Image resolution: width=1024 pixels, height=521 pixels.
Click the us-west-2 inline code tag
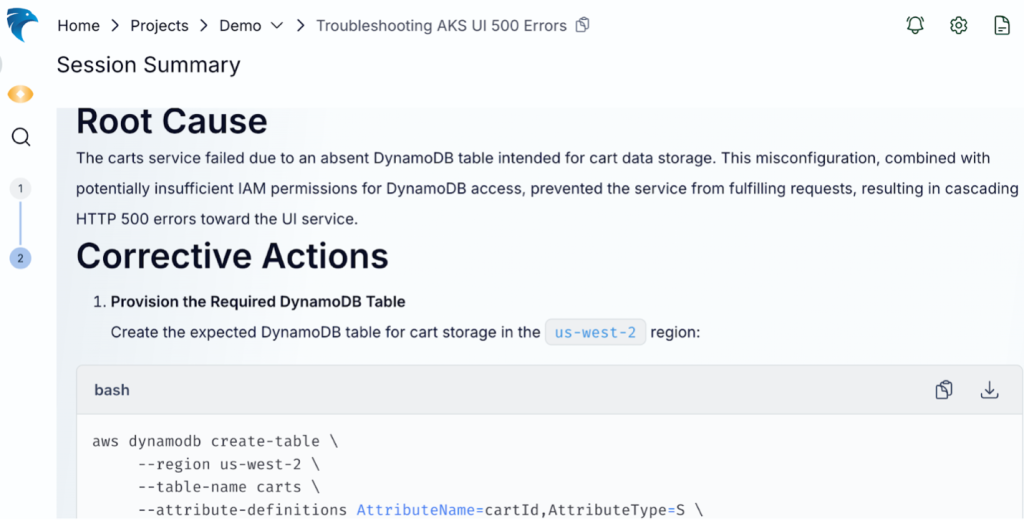[596, 332]
